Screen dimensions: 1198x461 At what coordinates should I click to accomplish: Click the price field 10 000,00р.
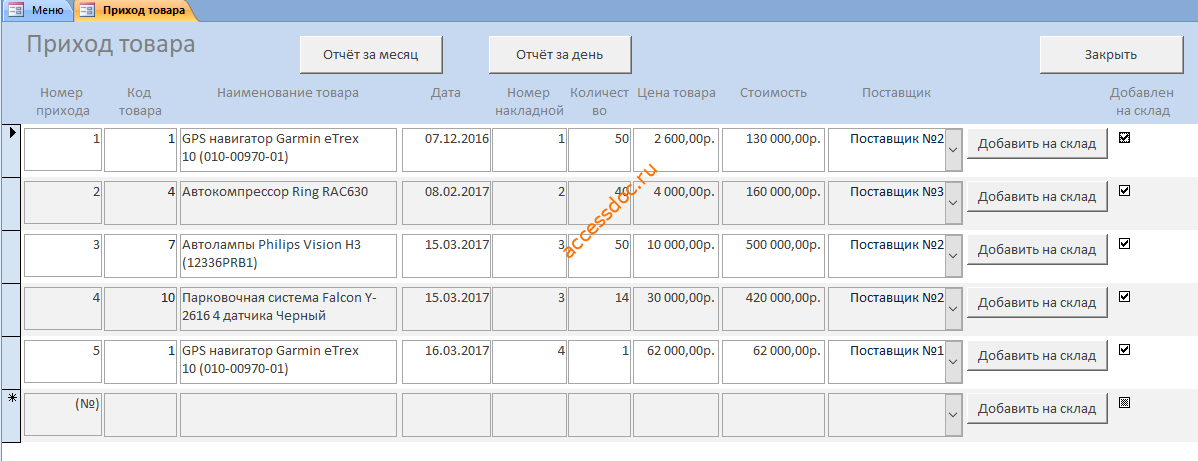(x=675, y=256)
